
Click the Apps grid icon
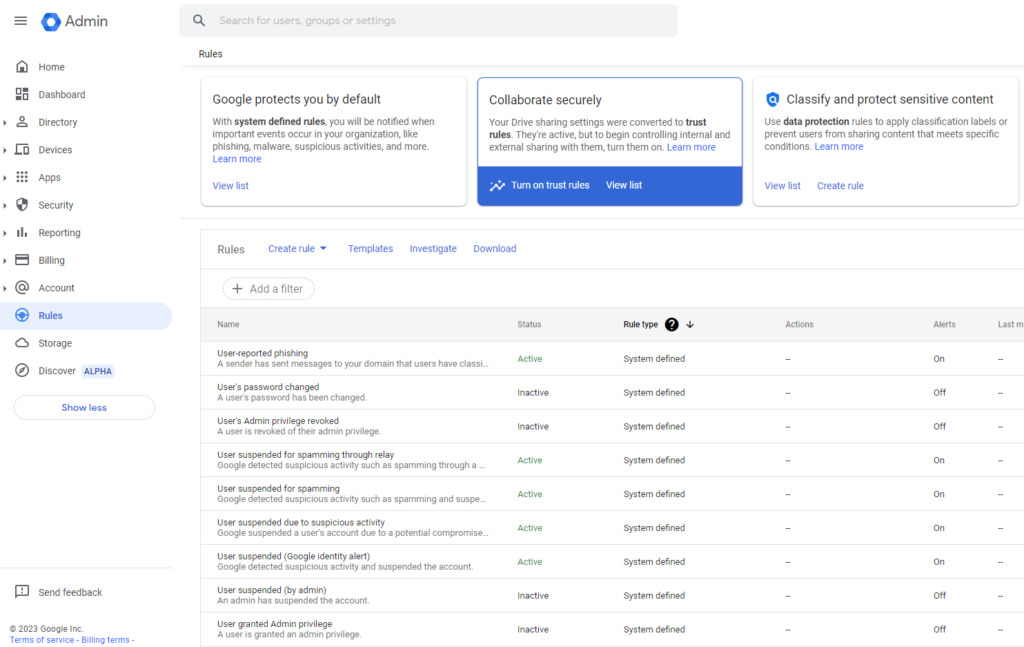tap(22, 177)
